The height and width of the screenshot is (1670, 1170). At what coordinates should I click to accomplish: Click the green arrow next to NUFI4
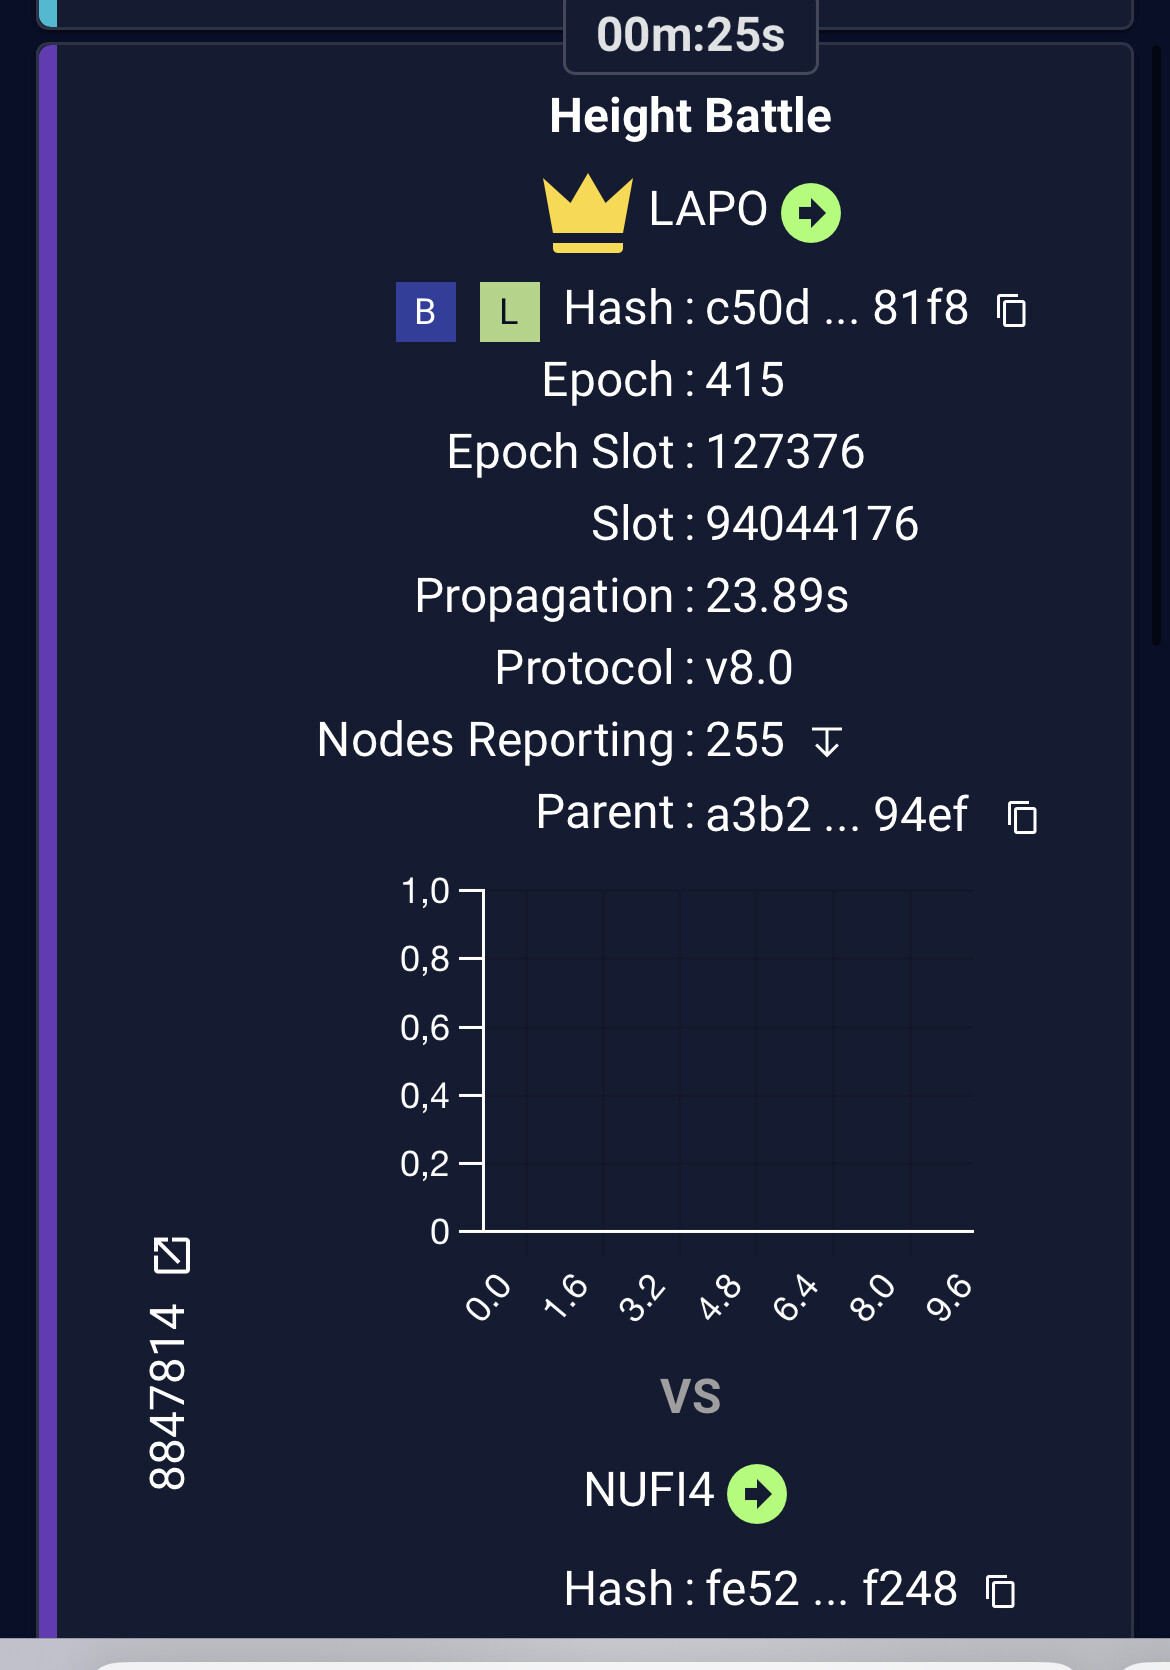pos(756,1494)
